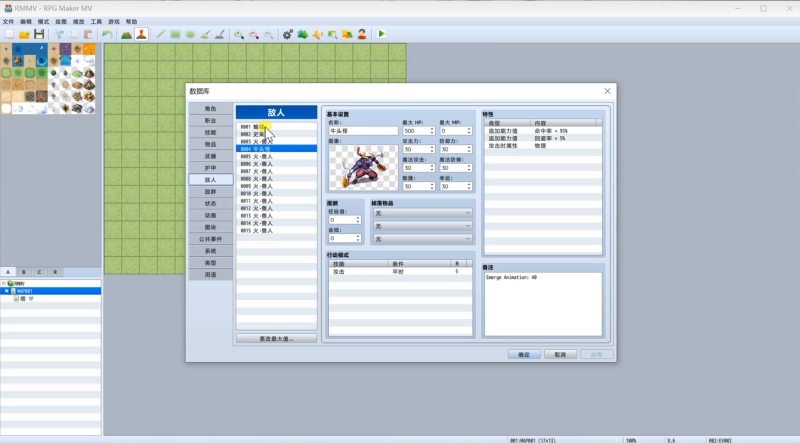
Task: Click 确定 to confirm database changes
Action: [x=524, y=354]
